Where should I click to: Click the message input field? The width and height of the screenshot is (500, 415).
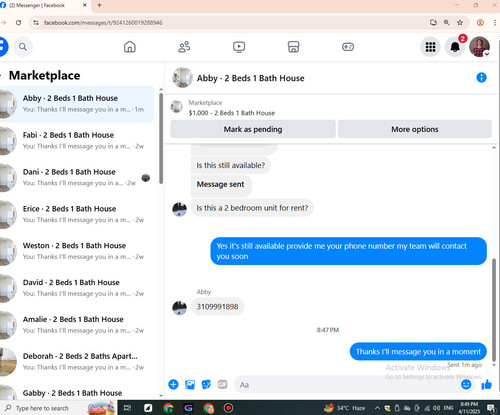tap(347, 385)
